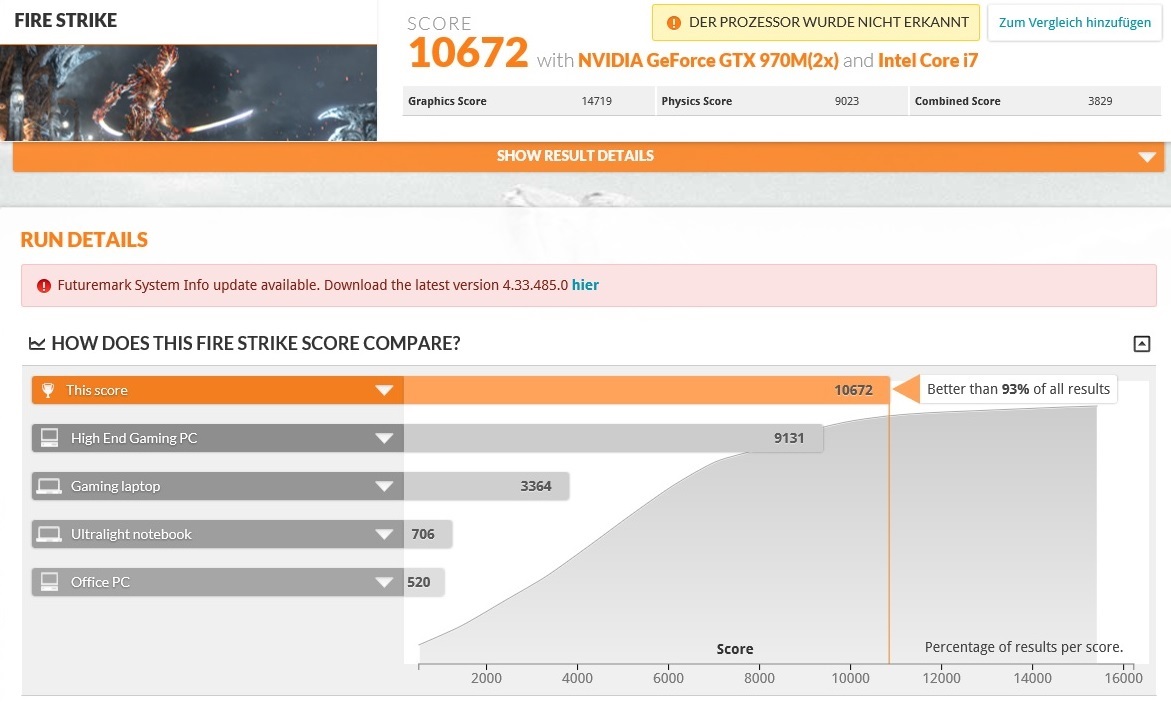The height and width of the screenshot is (703, 1171).
Task: Click the orange This score bar value 10672
Action: coord(853,390)
